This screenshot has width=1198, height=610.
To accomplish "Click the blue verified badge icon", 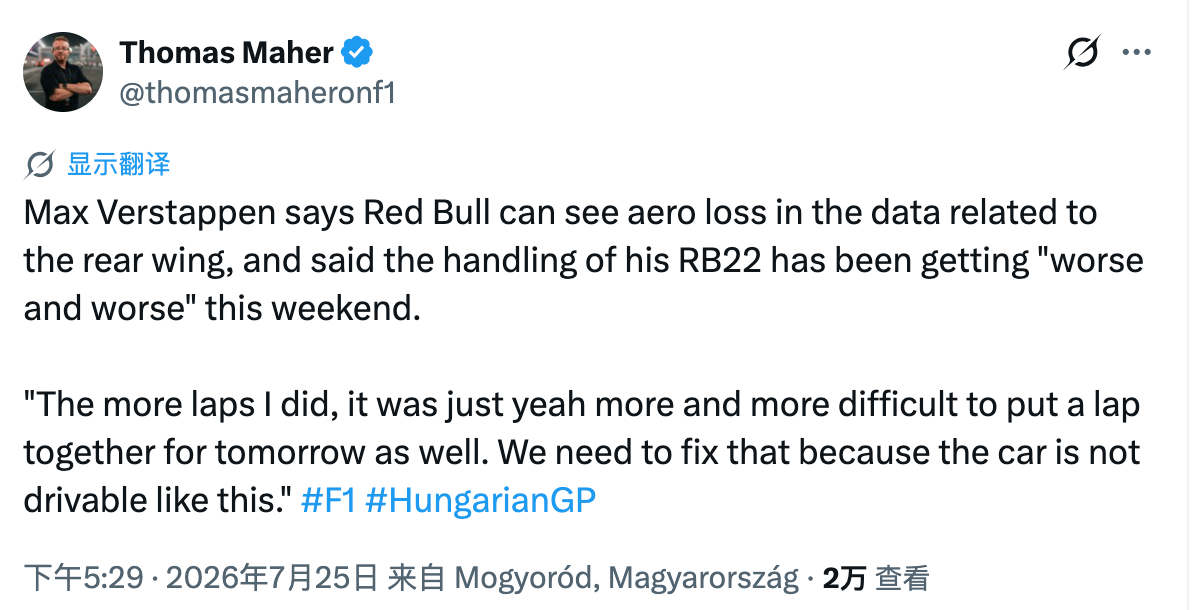I will pos(356,52).
